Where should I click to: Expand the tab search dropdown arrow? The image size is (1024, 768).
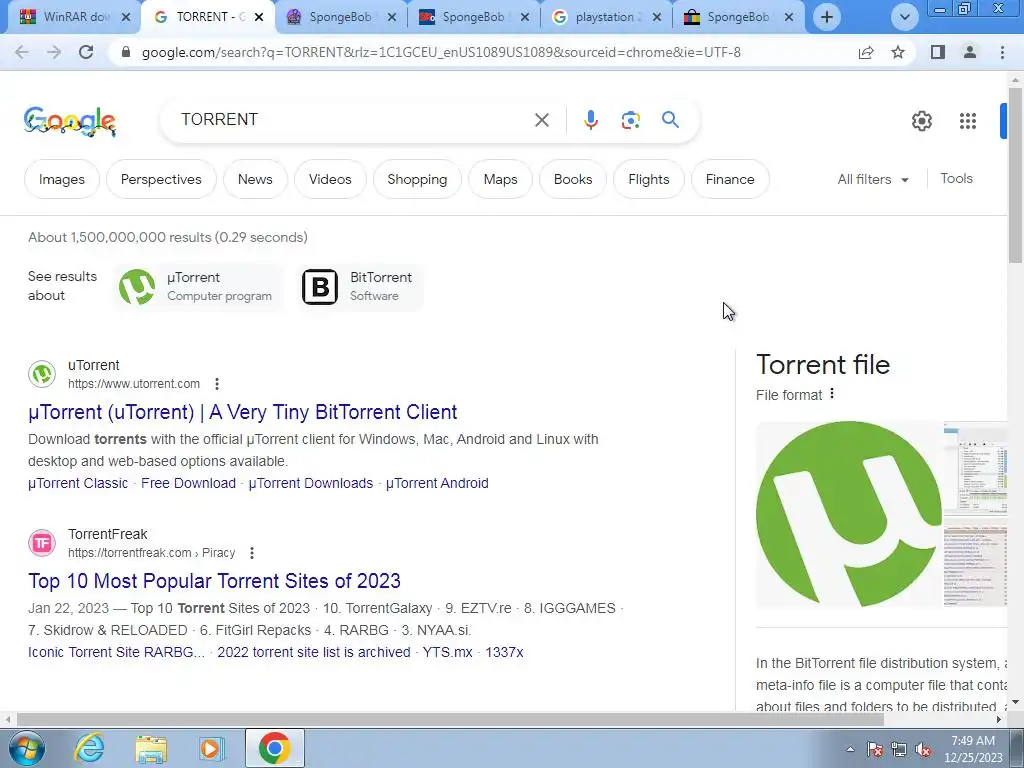(904, 17)
